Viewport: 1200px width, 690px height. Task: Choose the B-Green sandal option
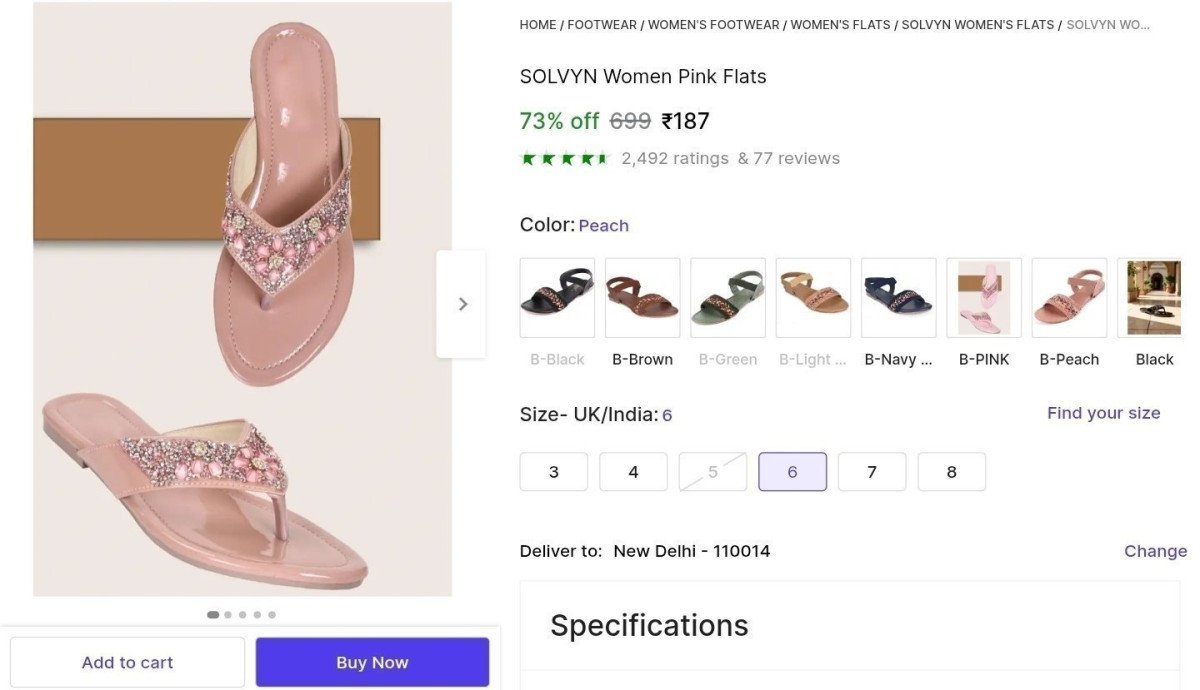coord(727,297)
